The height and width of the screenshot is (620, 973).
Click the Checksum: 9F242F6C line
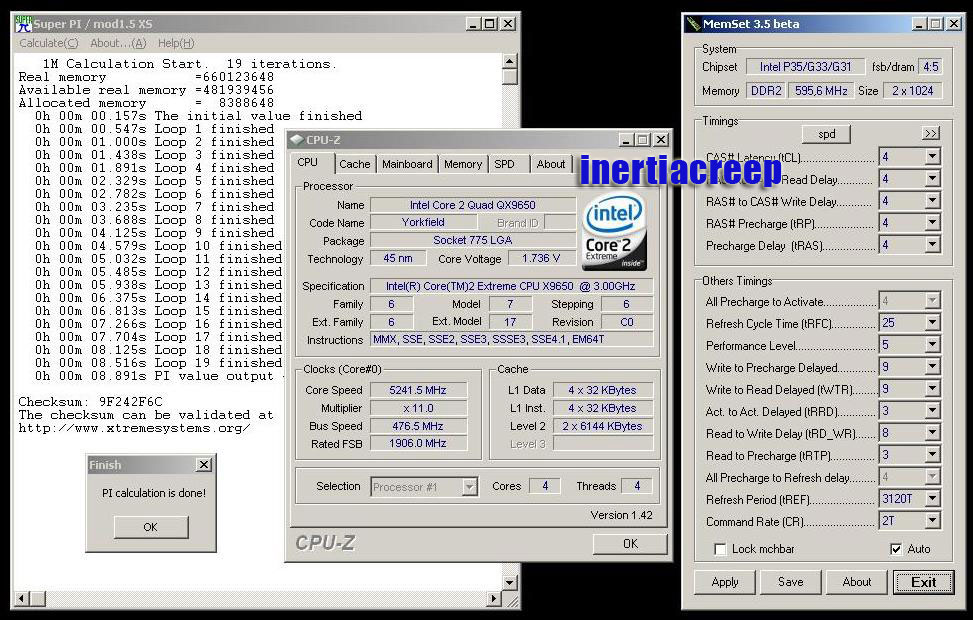91,402
